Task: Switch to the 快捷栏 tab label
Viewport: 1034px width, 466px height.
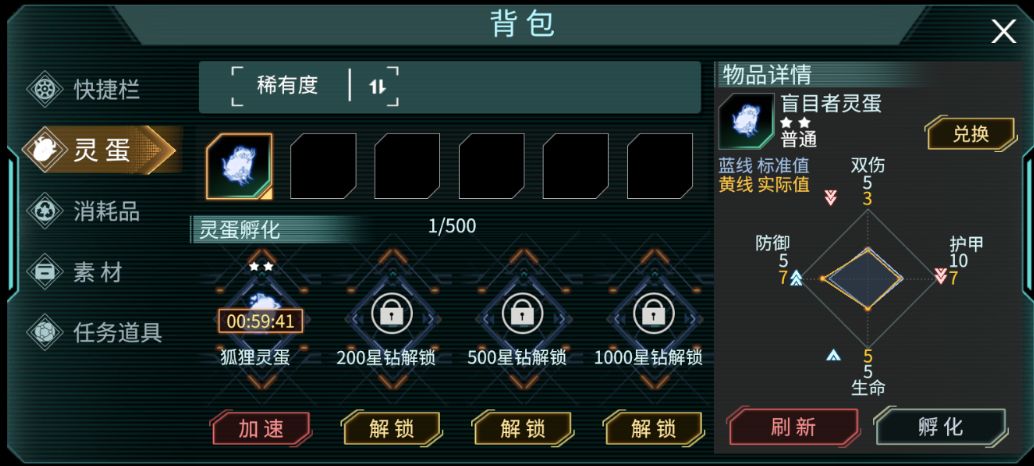Action: click(107, 90)
